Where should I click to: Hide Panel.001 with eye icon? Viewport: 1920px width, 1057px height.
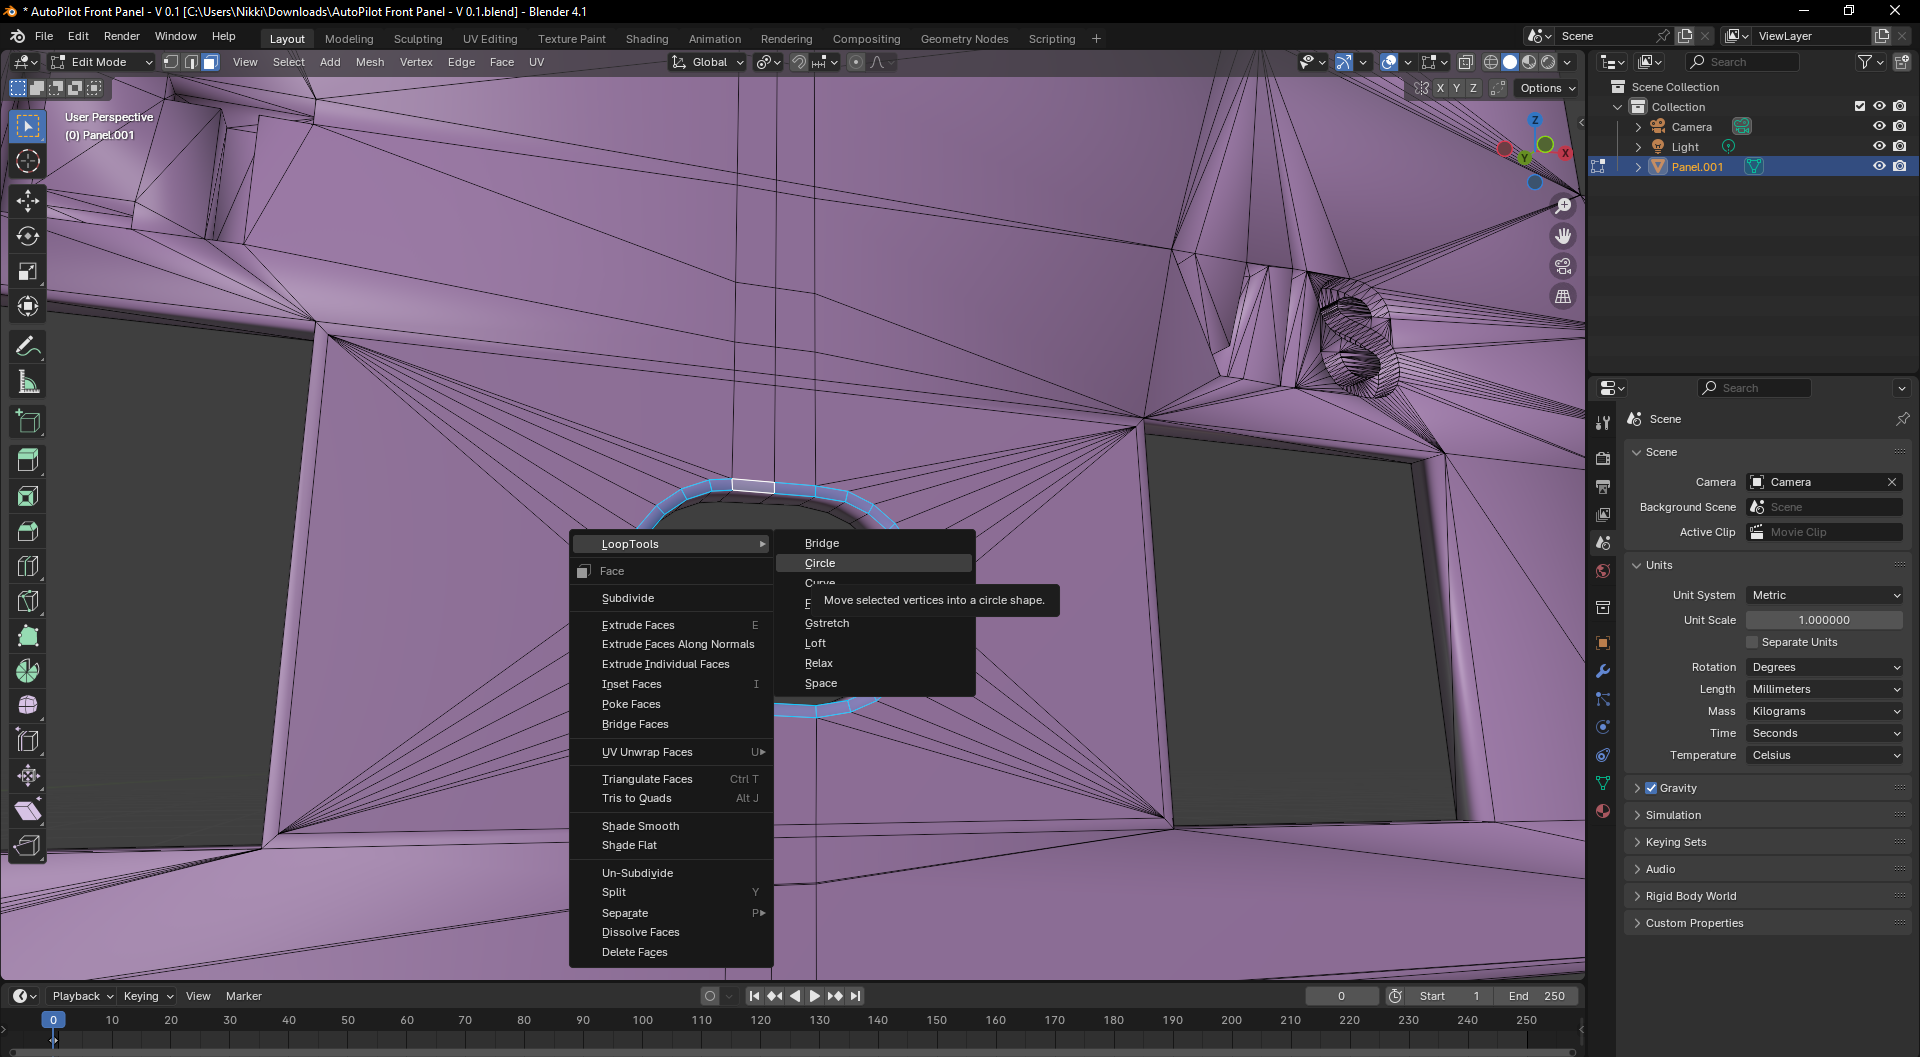[1879, 166]
